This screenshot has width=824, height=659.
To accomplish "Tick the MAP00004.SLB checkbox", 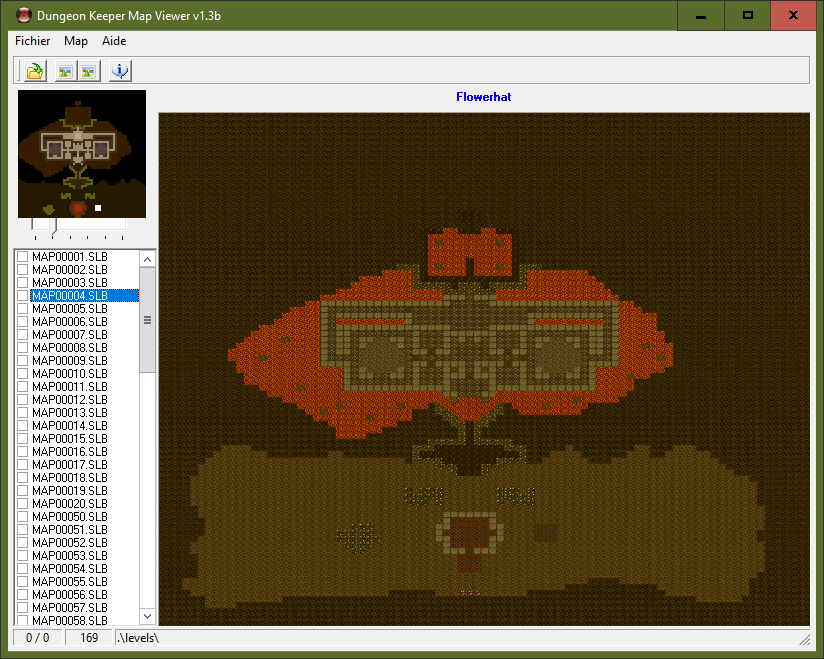I will (x=23, y=295).
